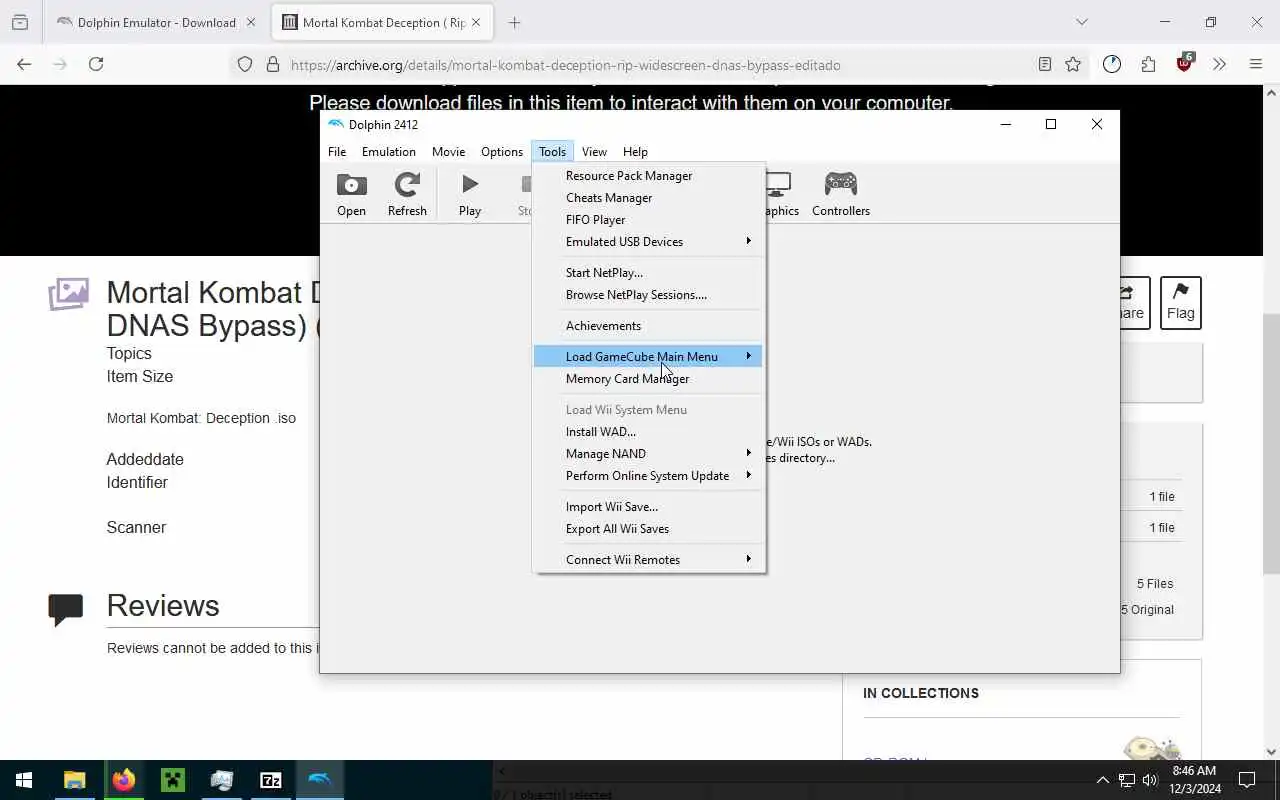
Task: Open a new Firefox tab
Action: [x=514, y=22]
